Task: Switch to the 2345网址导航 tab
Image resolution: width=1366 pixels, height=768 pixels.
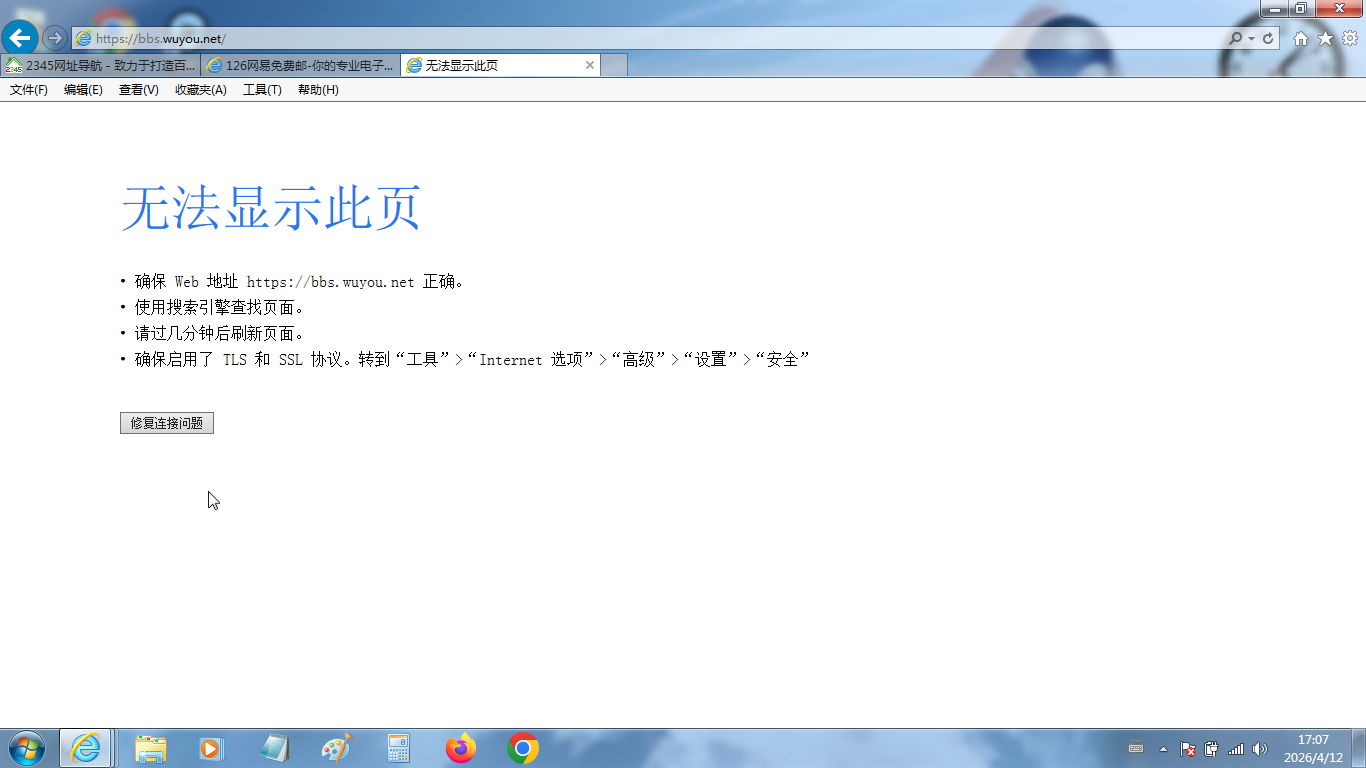Action: (100, 65)
